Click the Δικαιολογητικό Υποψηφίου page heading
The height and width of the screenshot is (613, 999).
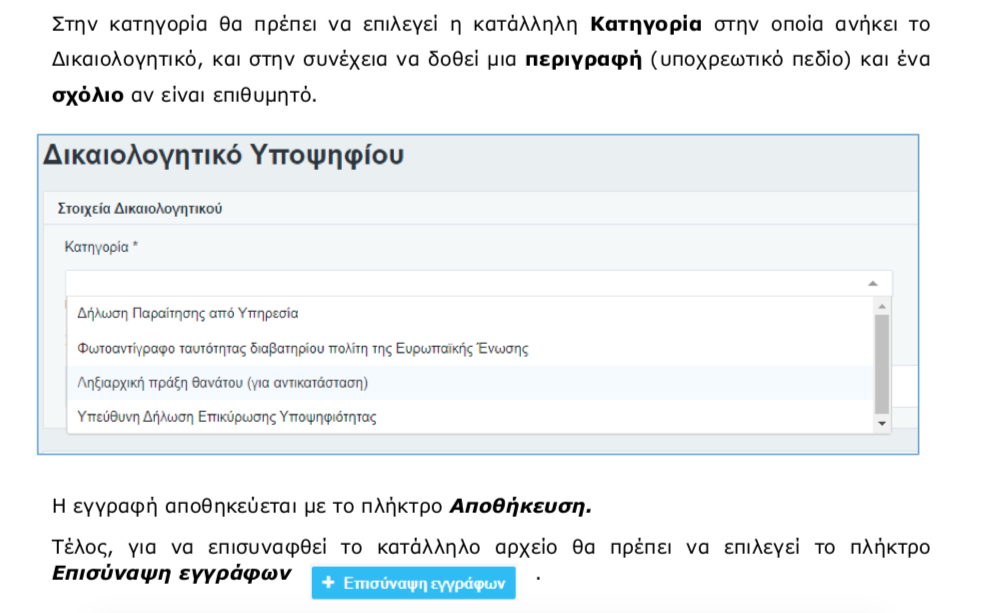pyautogui.click(x=223, y=156)
